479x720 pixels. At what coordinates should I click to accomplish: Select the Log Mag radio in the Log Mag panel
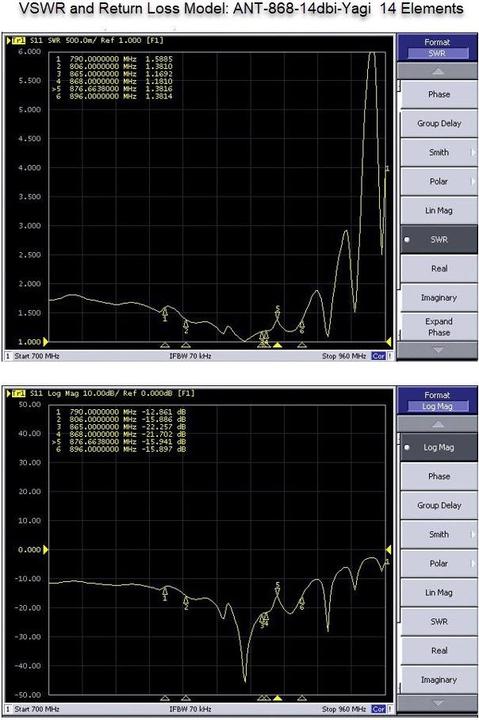(x=407, y=447)
